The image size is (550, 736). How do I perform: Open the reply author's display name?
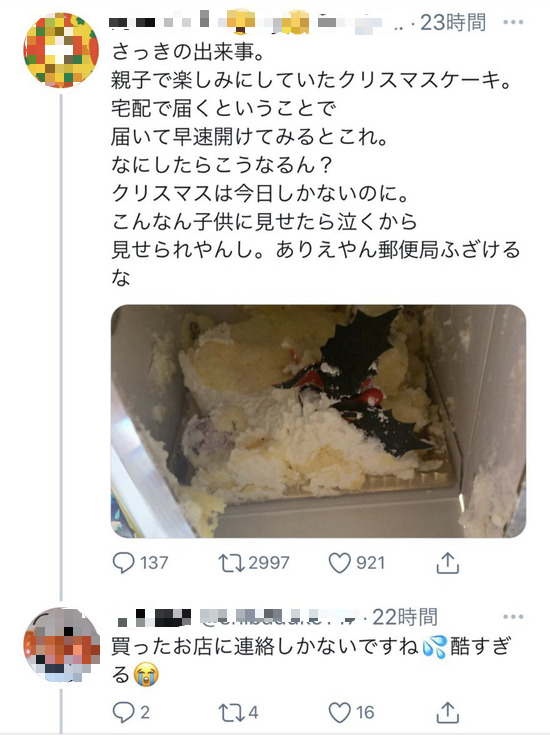pyautogui.click(x=155, y=617)
